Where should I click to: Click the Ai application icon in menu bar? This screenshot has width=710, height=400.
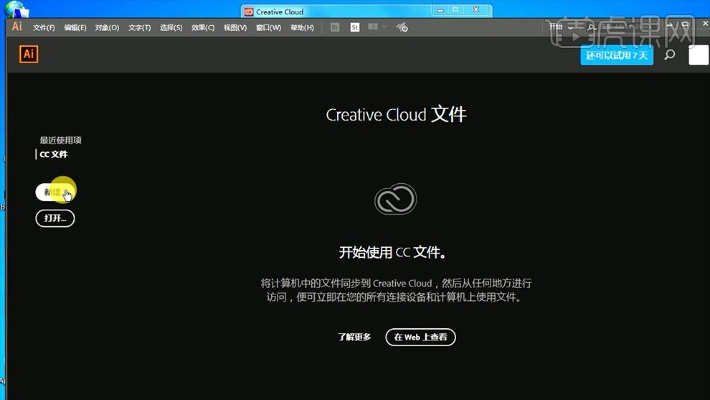[17, 27]
